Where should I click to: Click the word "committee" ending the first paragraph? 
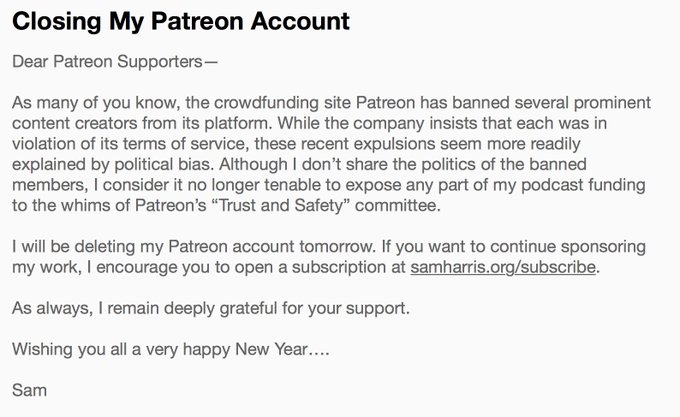(397, 205)
